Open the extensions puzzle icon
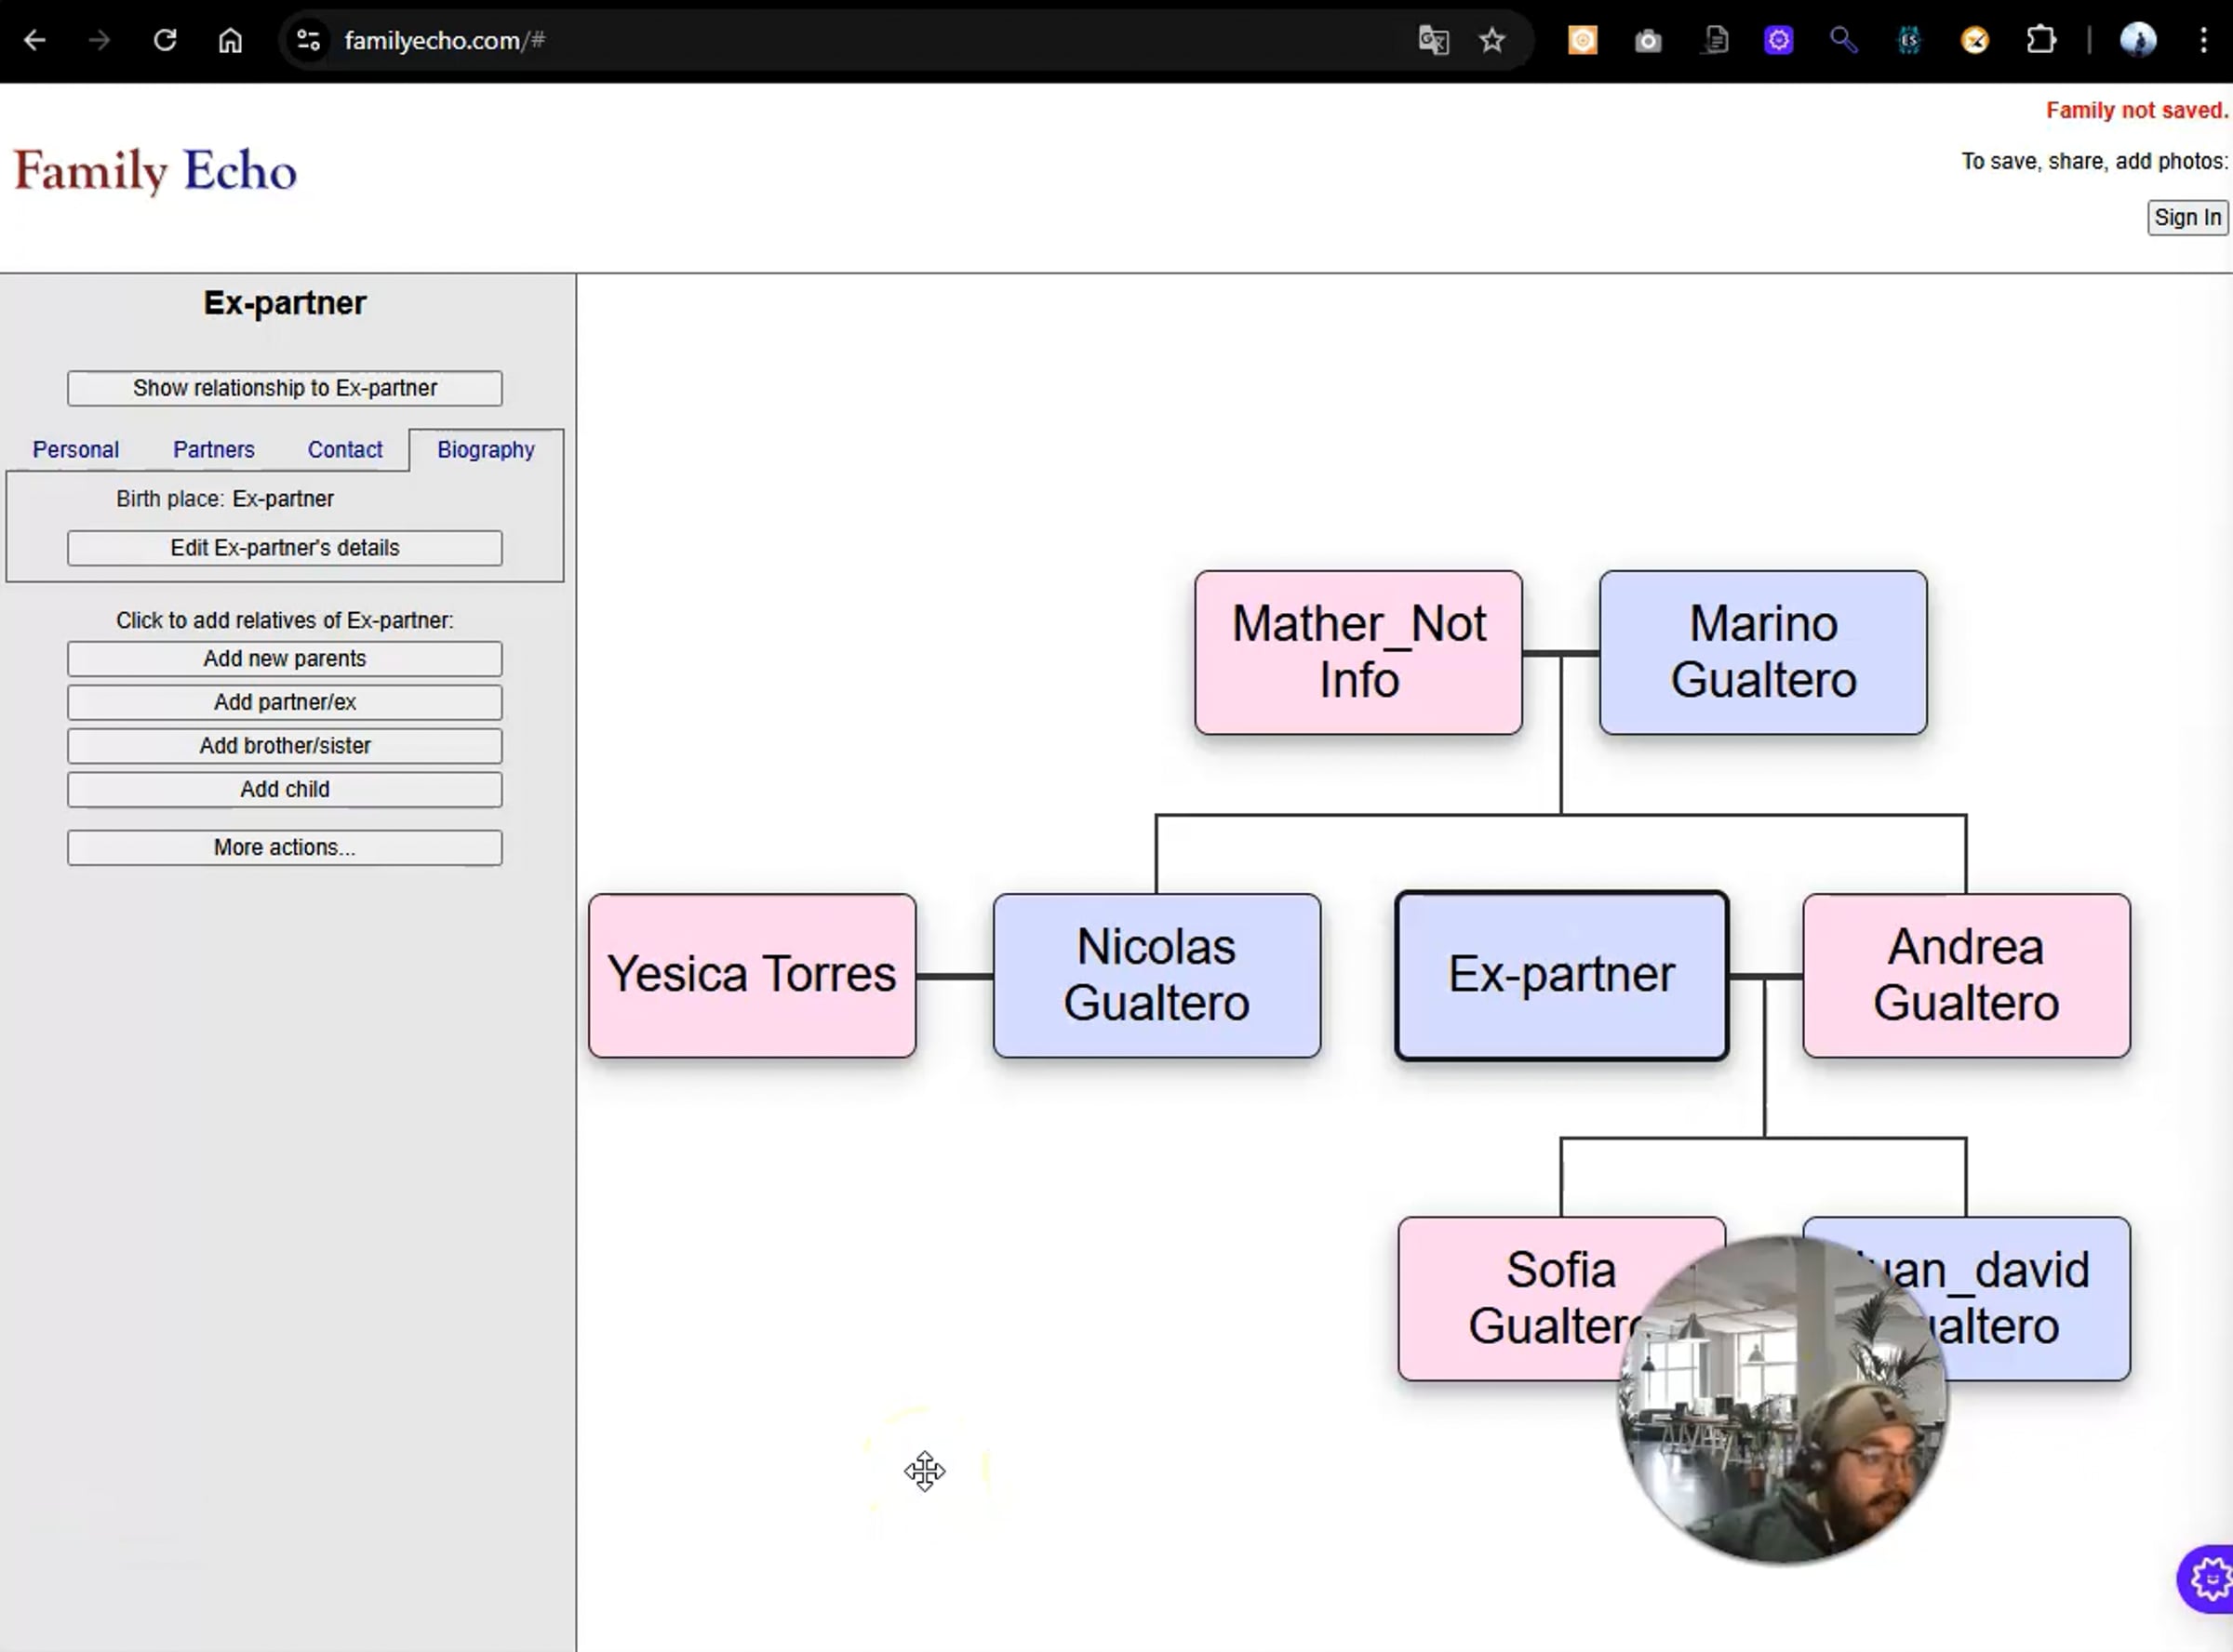 click(x=2040, y=40)
